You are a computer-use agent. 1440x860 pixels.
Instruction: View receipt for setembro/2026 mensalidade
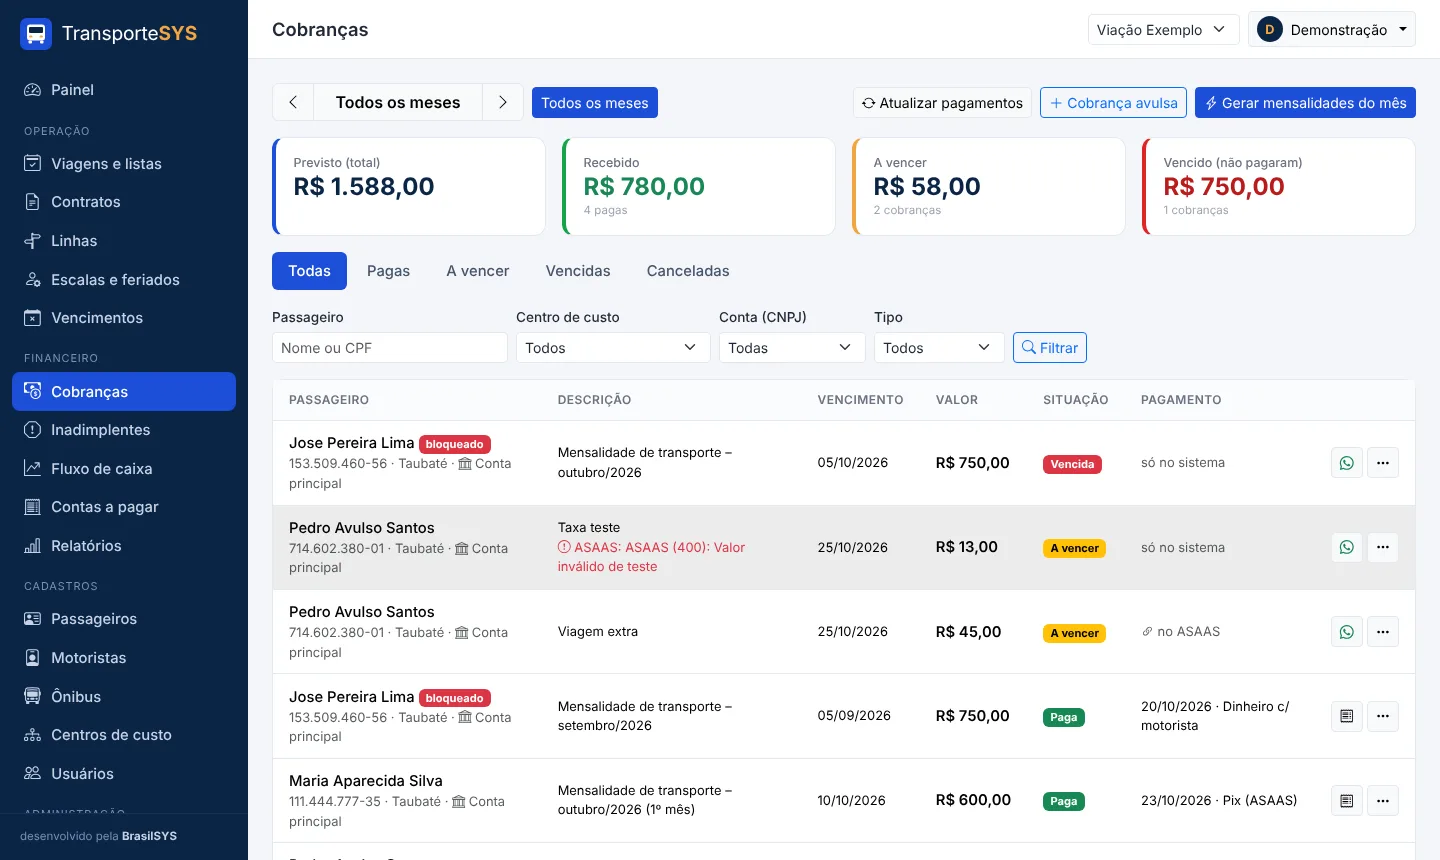(x=1347, y=716)
